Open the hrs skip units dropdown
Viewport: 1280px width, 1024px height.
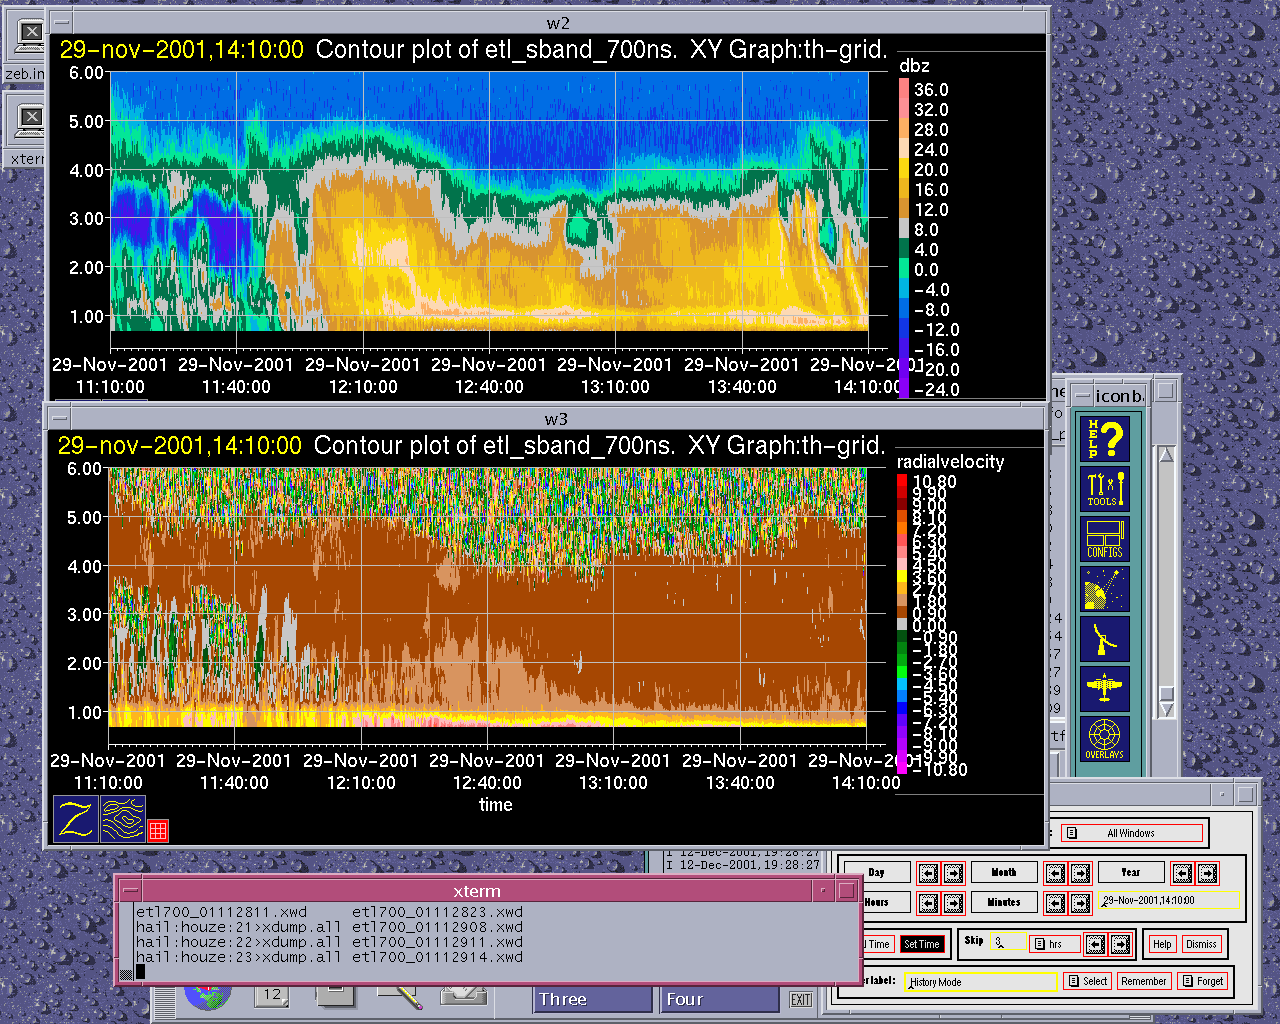[1053, 944]
